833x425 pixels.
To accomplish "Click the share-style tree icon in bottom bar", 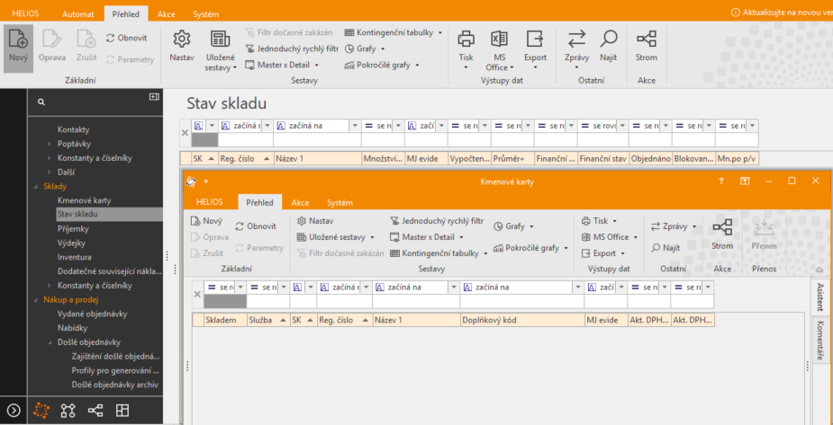I will [x=95, y=410].
